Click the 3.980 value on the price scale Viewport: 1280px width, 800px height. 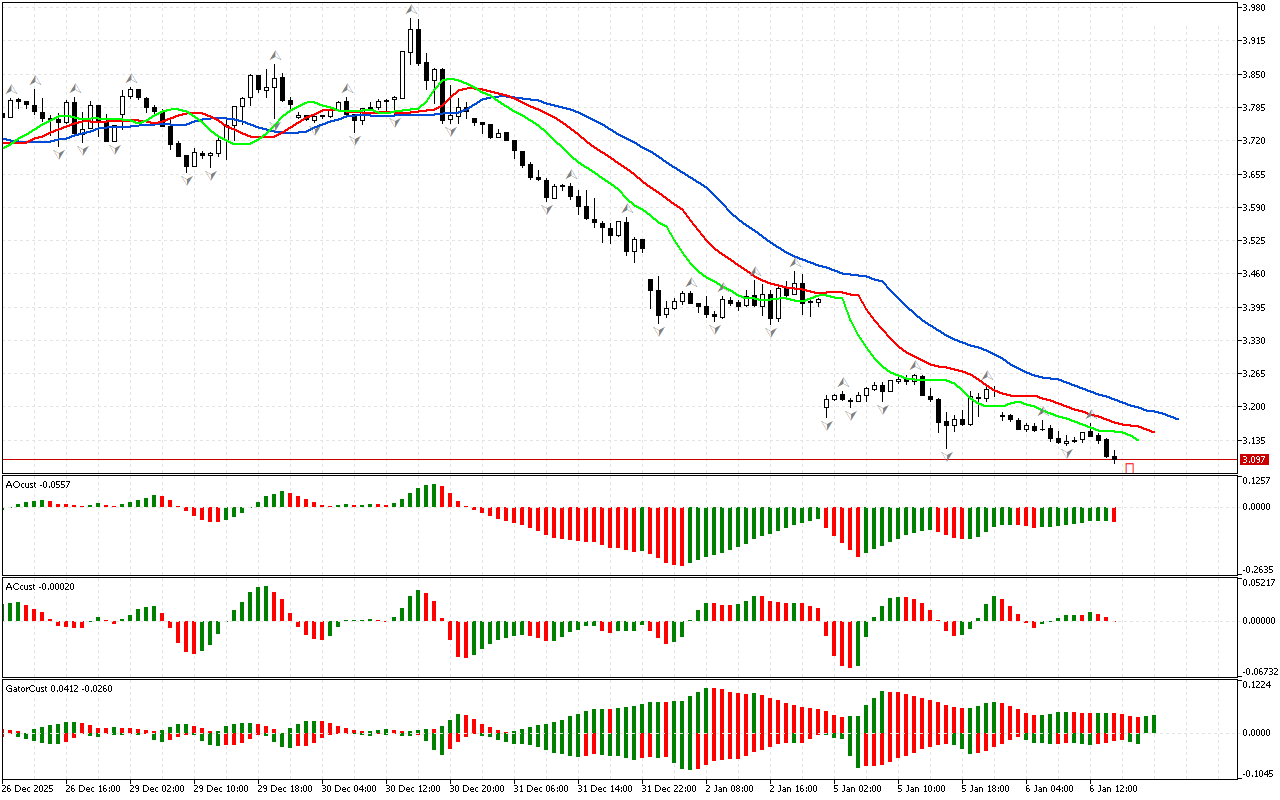coord(1254,8)
